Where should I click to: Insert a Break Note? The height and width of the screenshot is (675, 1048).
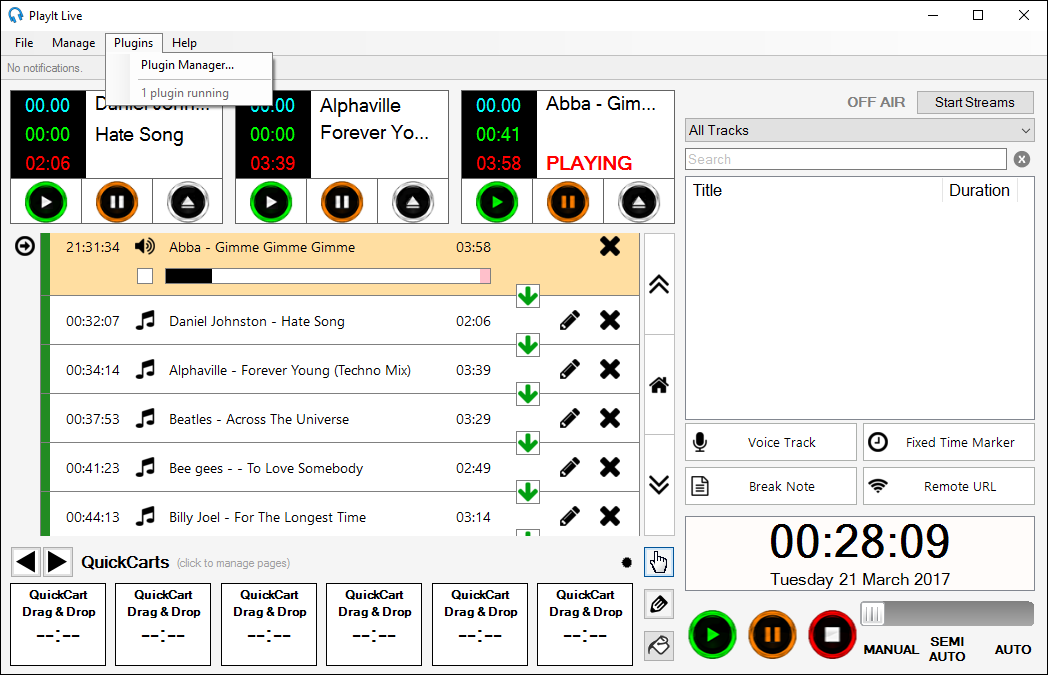click(771, 486)
